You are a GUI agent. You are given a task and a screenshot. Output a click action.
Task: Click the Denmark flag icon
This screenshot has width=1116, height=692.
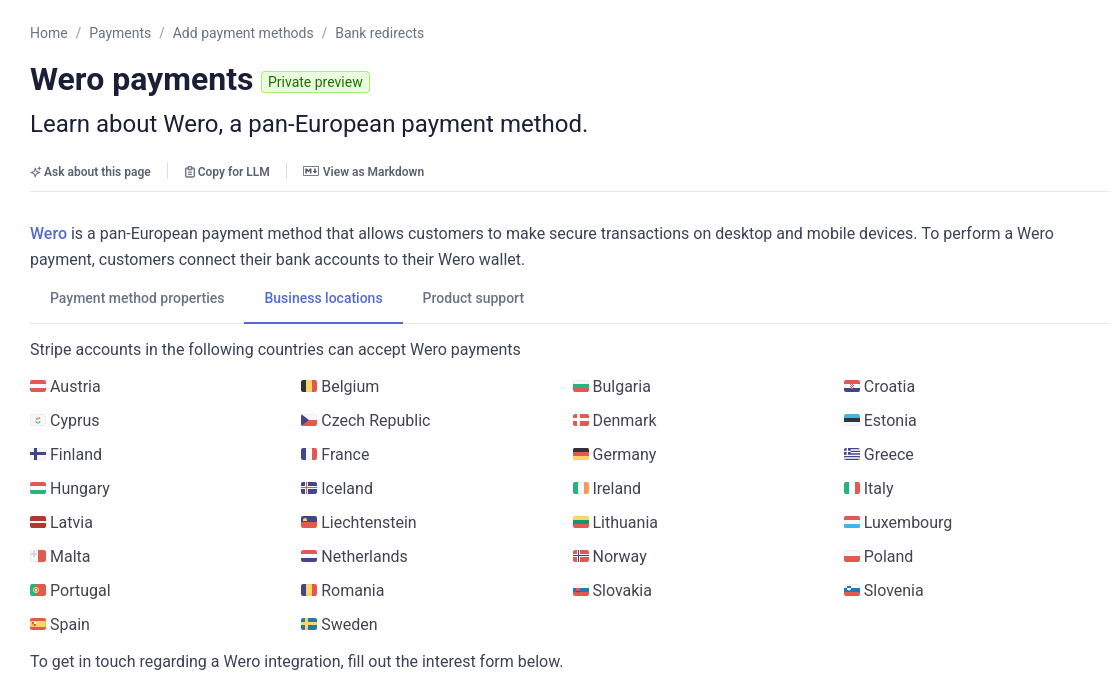(x=581, y=421)
